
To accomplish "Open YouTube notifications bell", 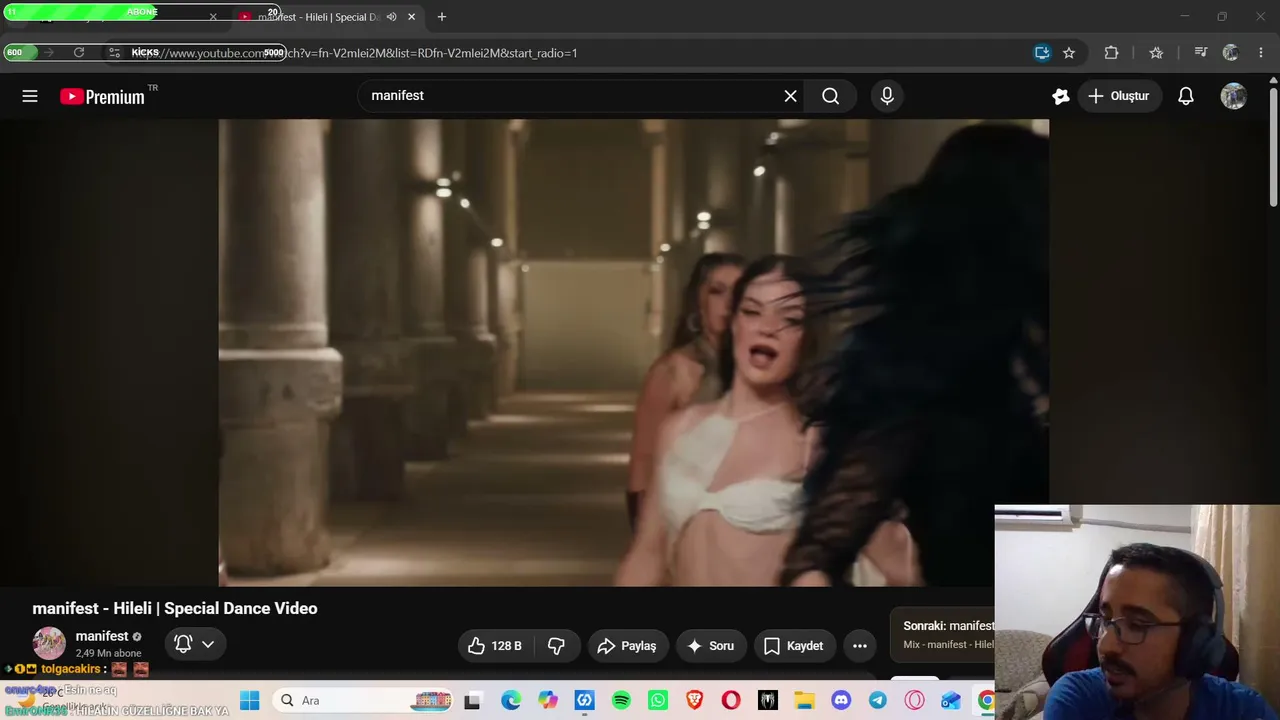I will (1186, 96).
